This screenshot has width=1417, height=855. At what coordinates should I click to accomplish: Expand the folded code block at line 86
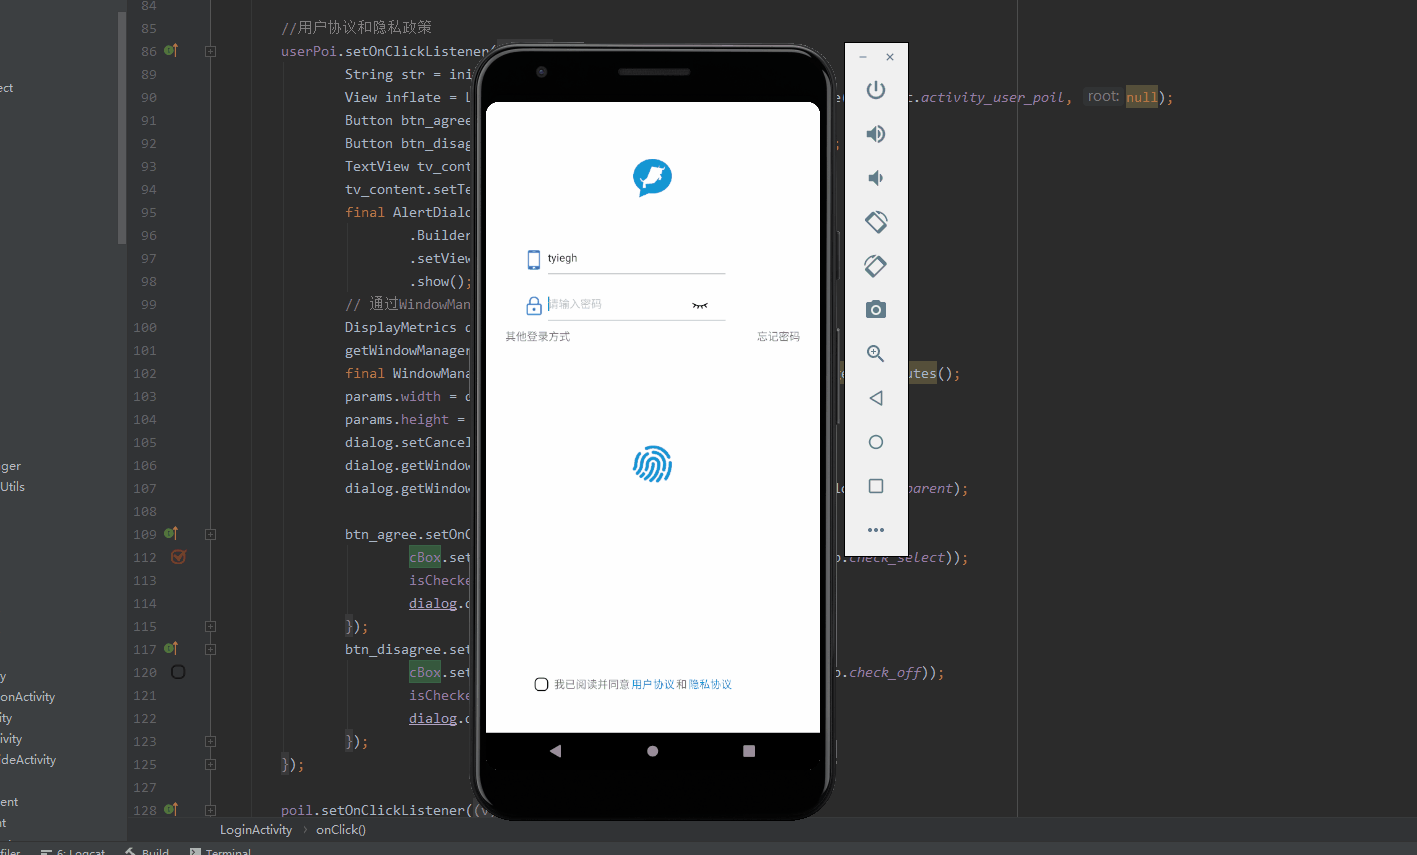pyautogui.click(x=210, y=50)
